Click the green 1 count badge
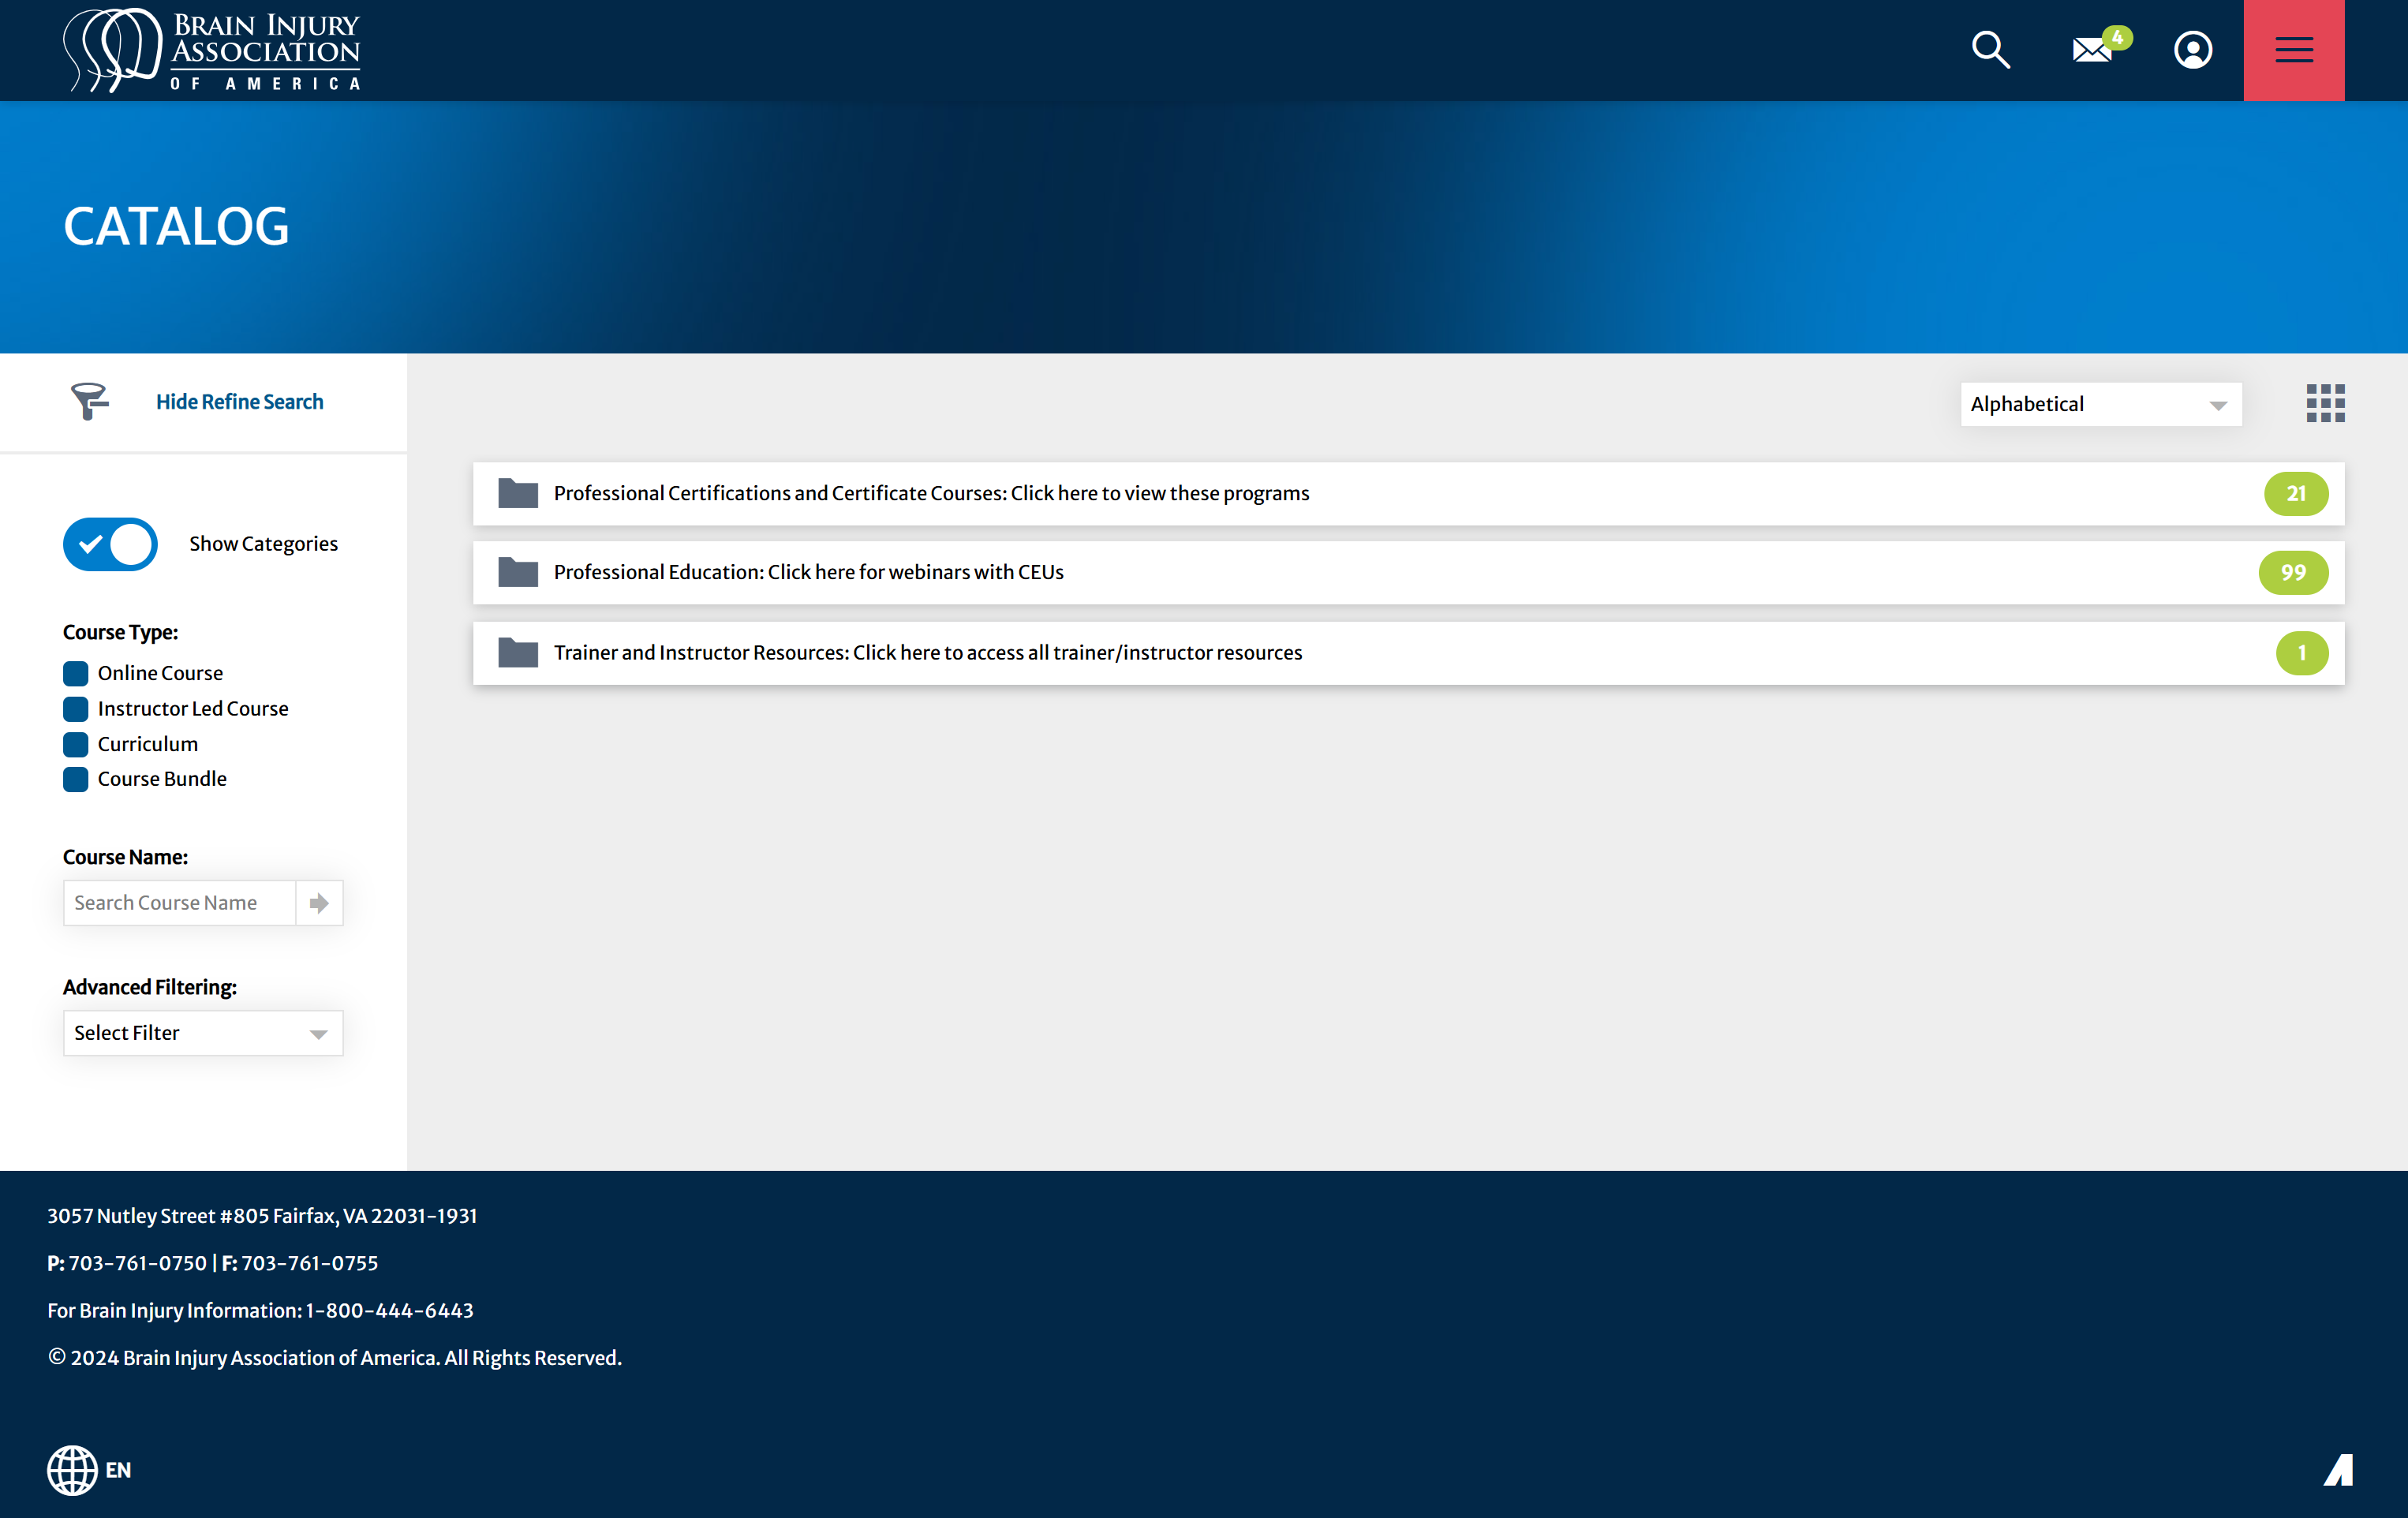The image size is (2408, 1518). click(x=2302, y=653)
